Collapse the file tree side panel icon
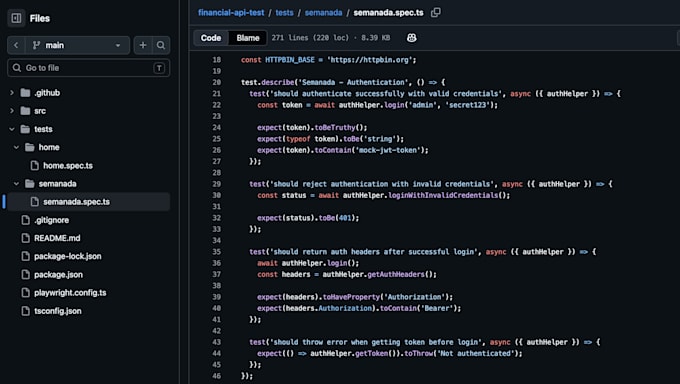The image size is (680, 384). (16, 18)
